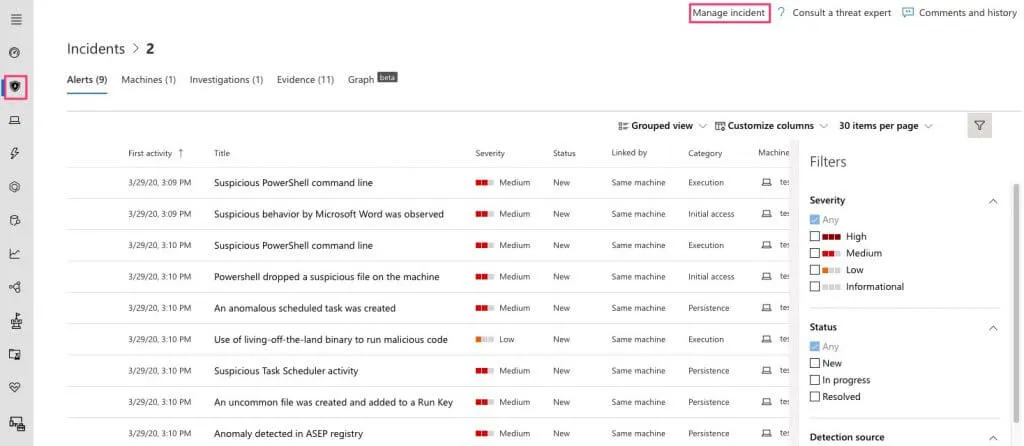Open the reports chart icon in sidebar
Screen dimensions: 1024x446
click(x=15, y=253)
